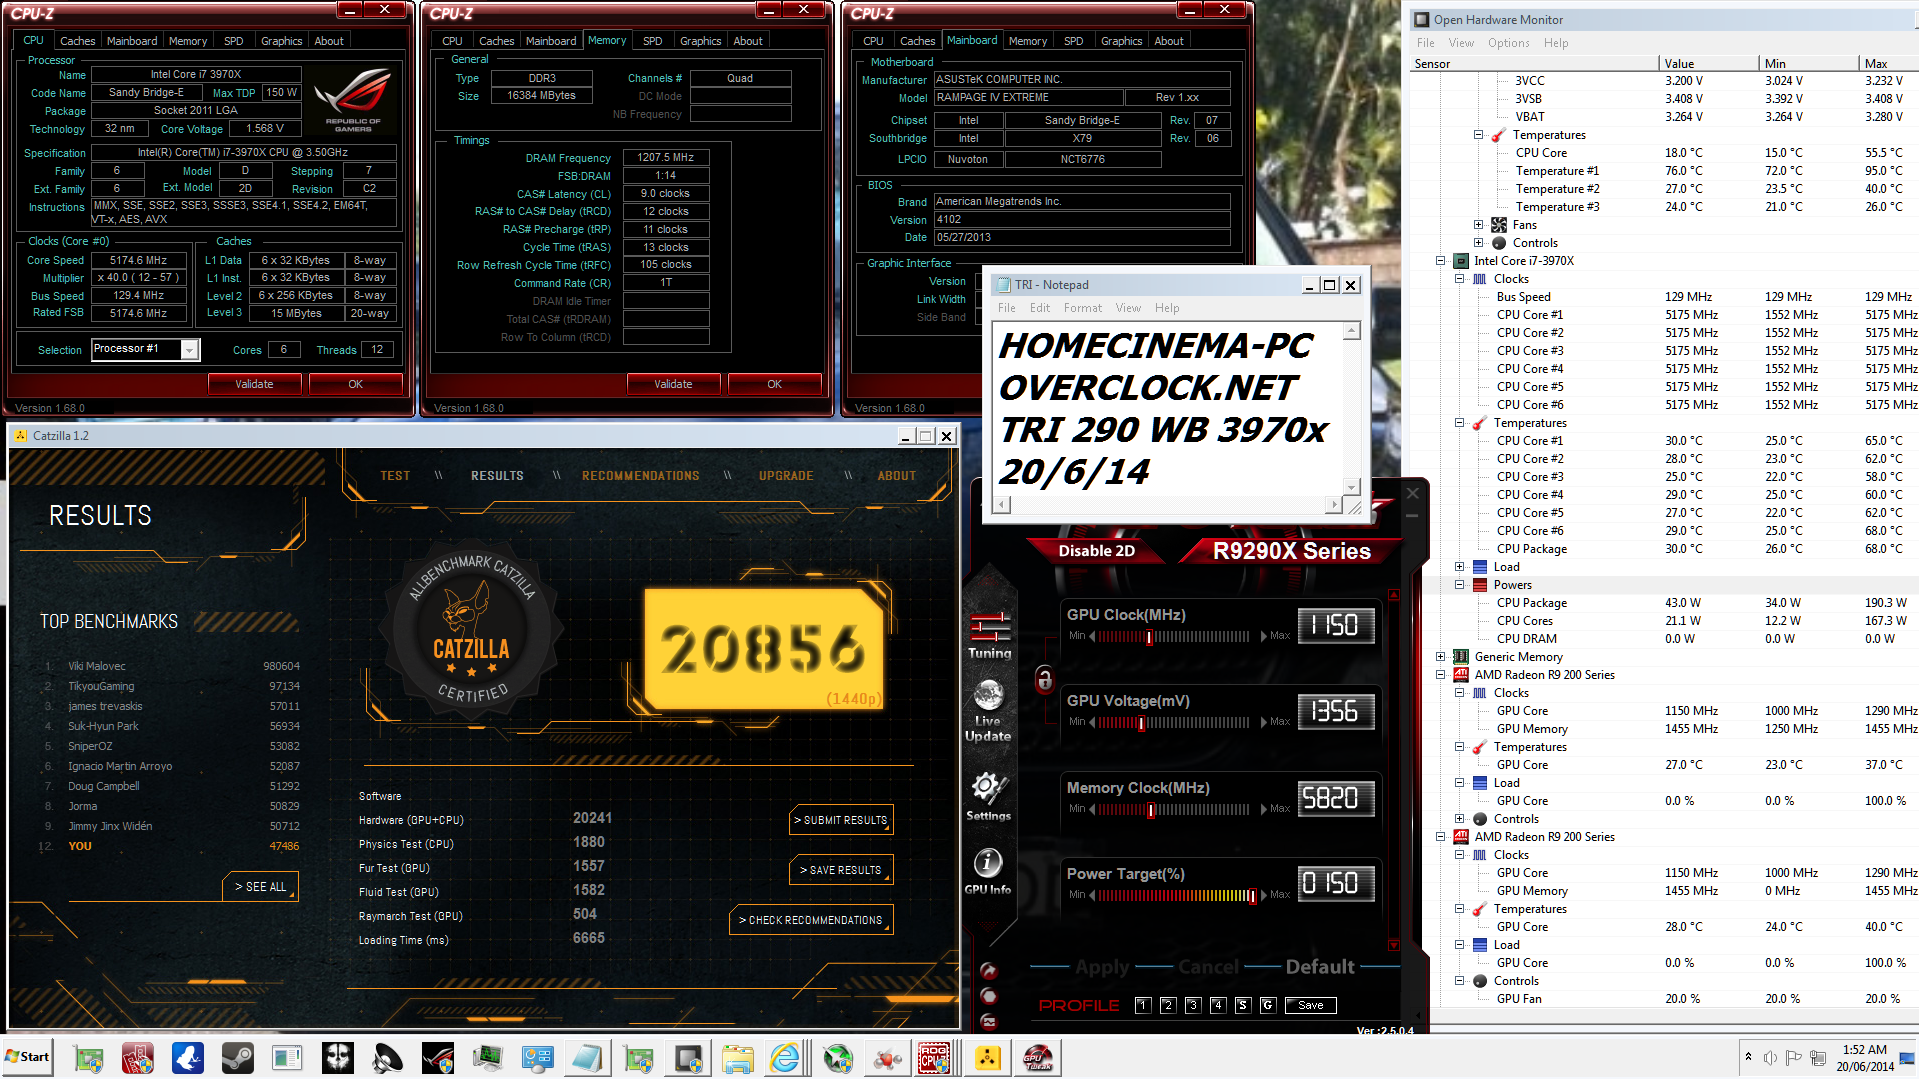1919x1079 pixels.
Task: Reset GPU Tweak settings with Default
Action: click(x=1320, y=967)
